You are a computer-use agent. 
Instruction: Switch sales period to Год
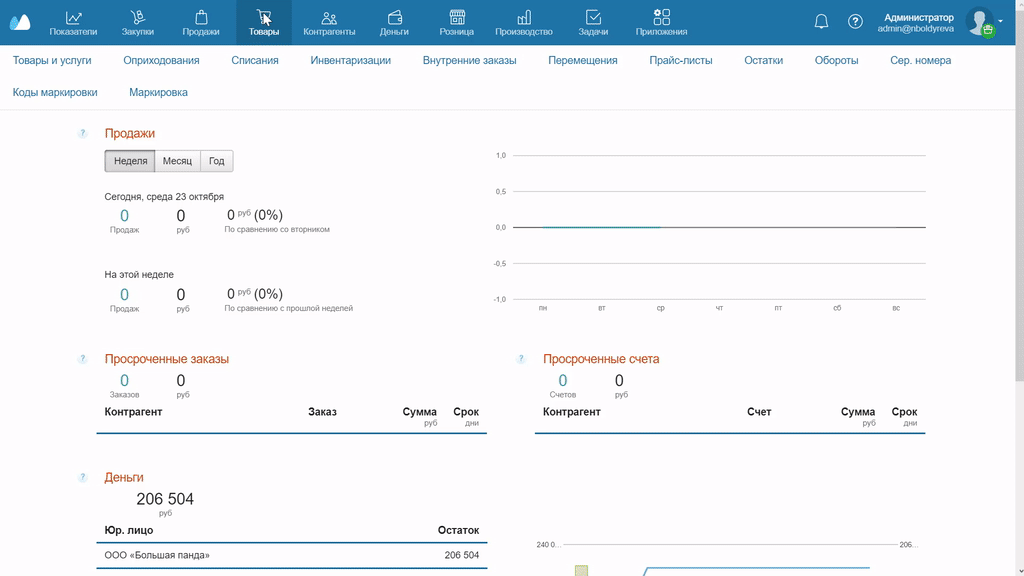point(216,161)
